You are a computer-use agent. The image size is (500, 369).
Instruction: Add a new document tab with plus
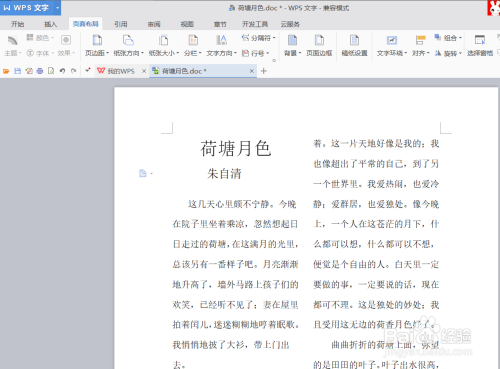pyautogui.click(x=264, y=71)
